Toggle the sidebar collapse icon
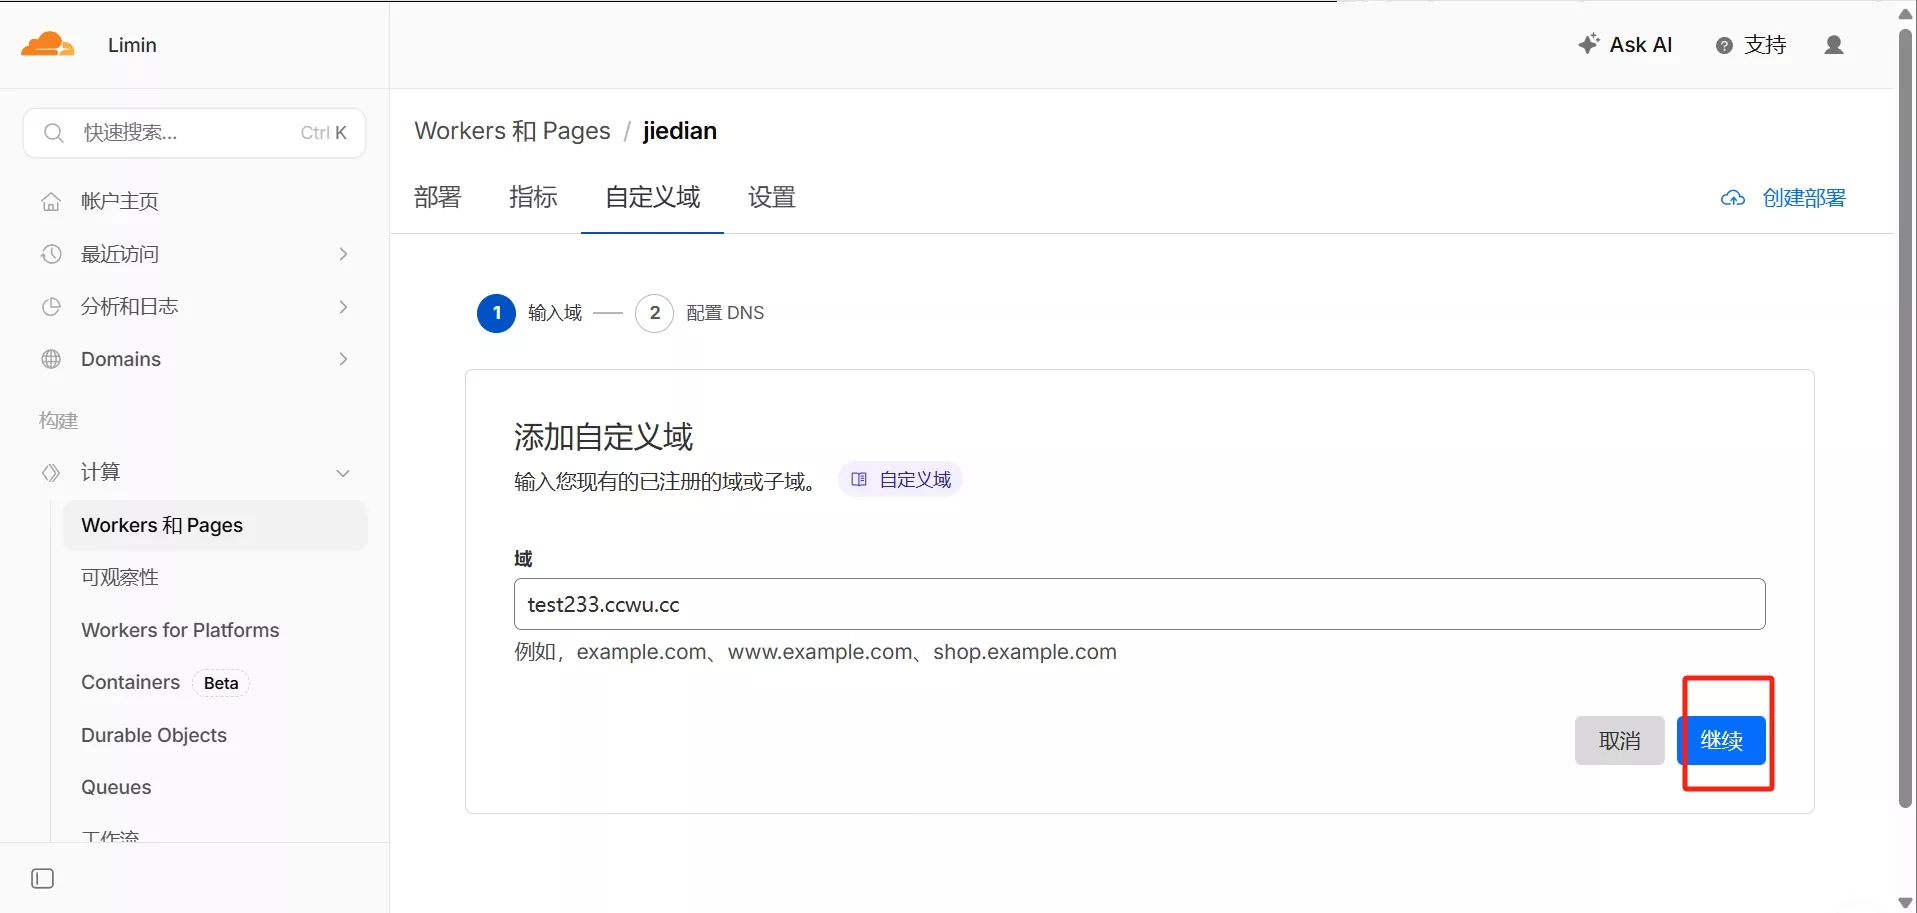Screen dimensions: 1917x913 pyautogui.click(x=43, y=879)
